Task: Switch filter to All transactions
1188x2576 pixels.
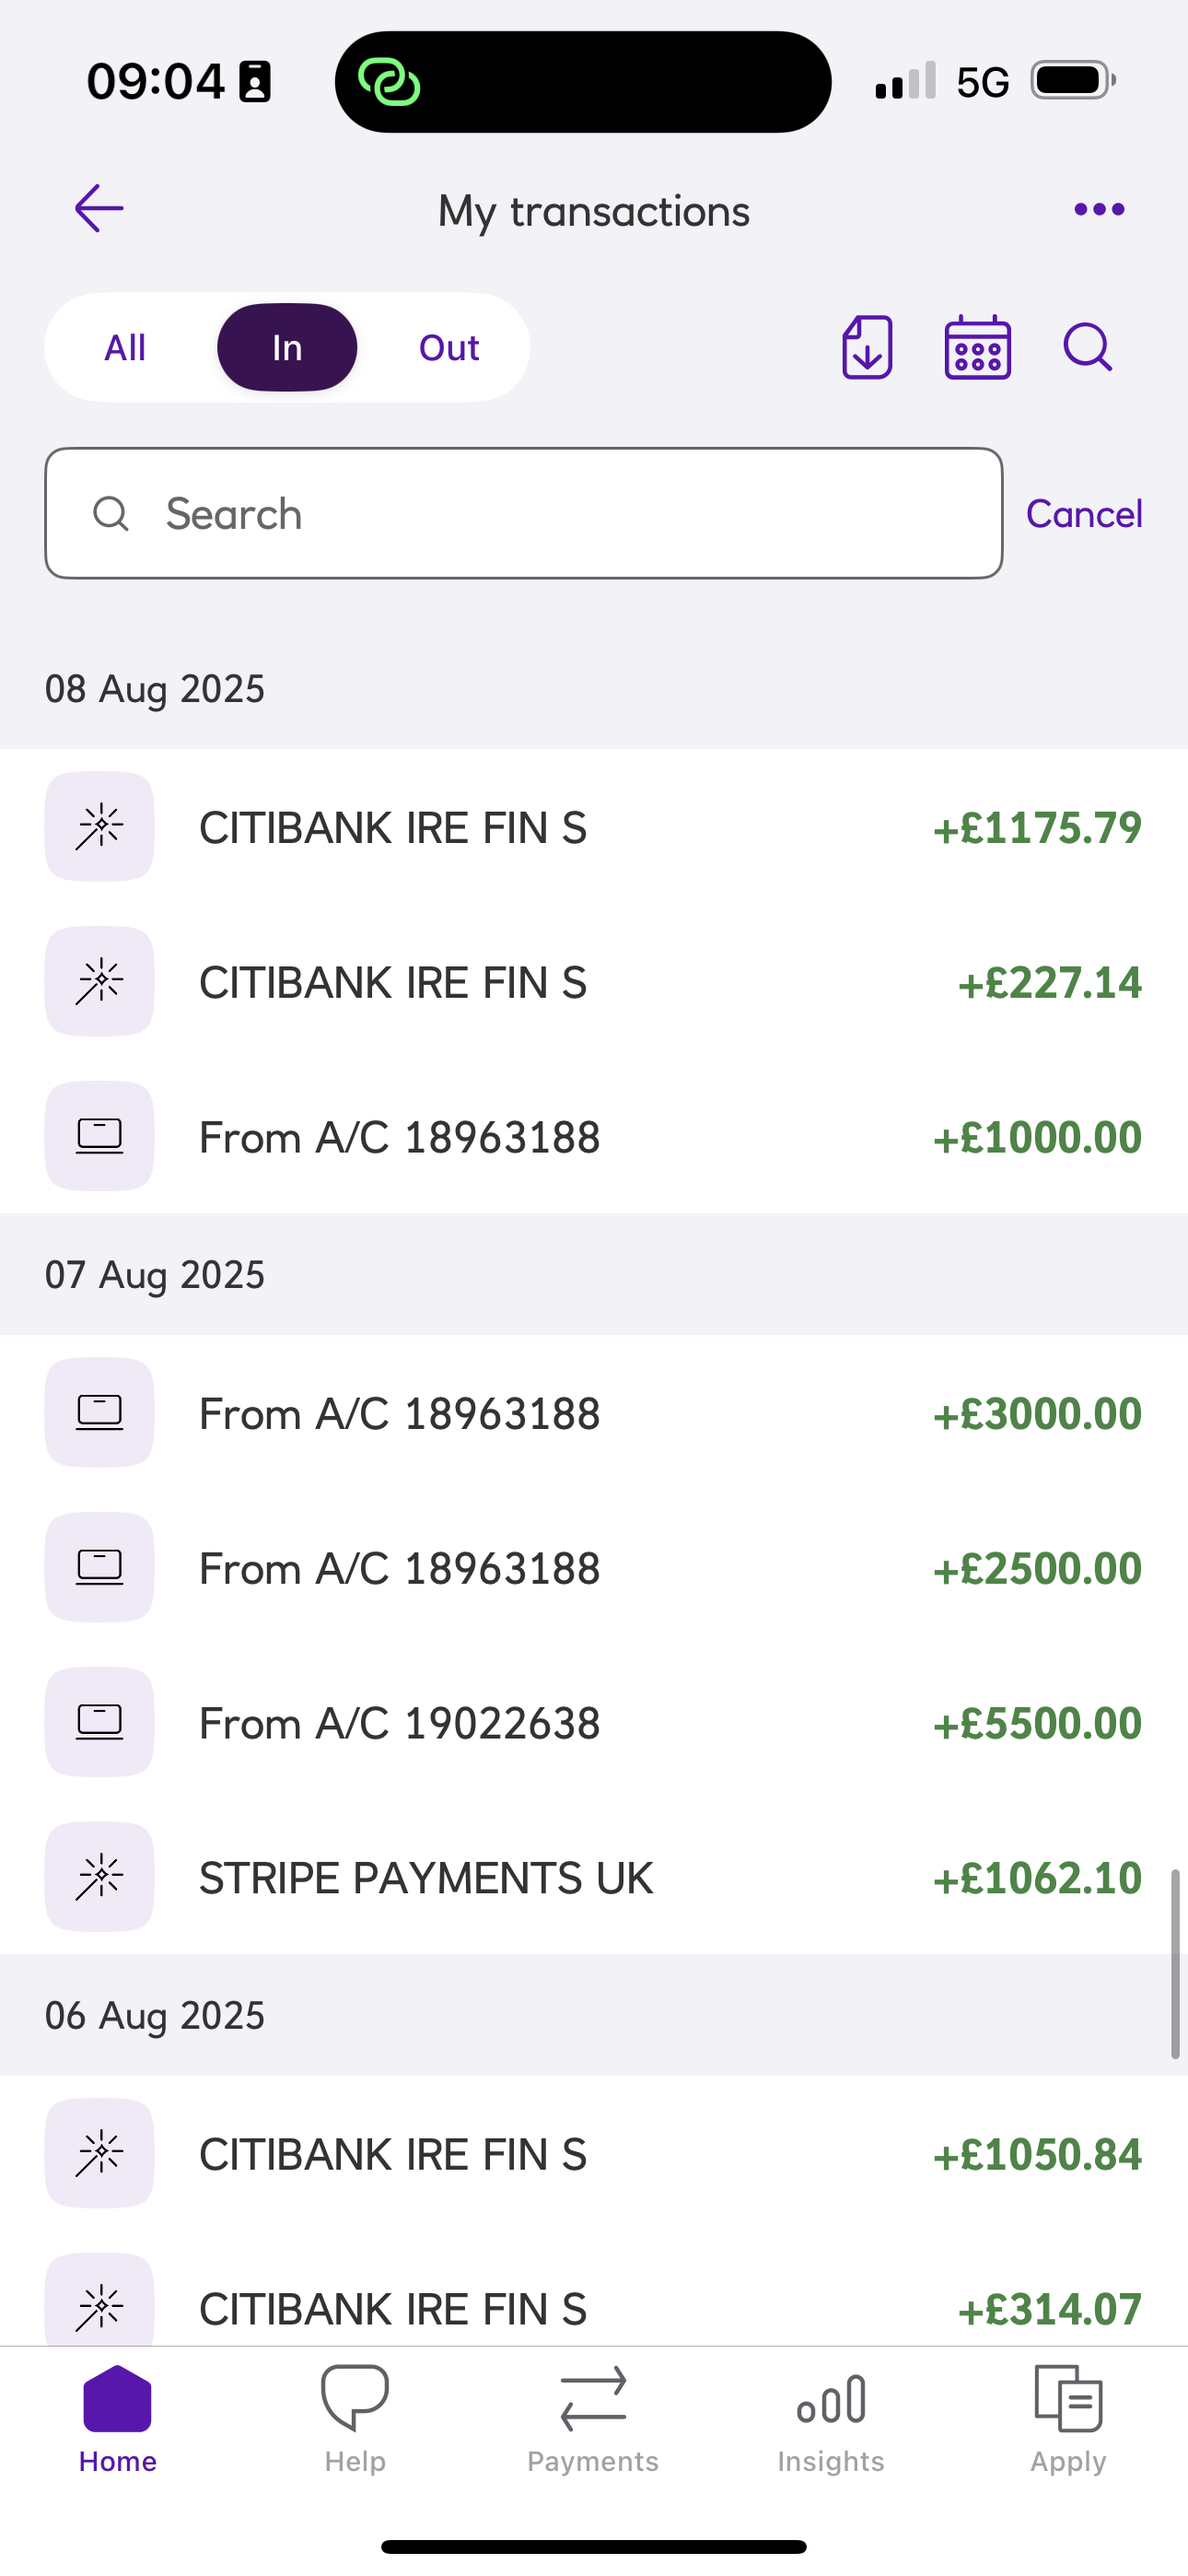Action: [125, 348]
